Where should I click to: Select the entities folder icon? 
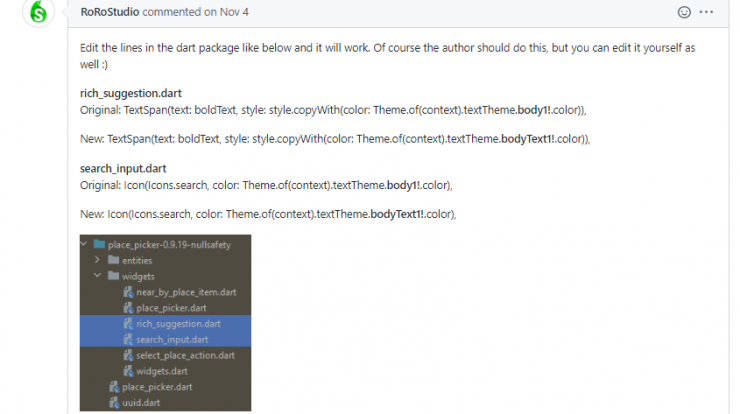click(113, 260)
